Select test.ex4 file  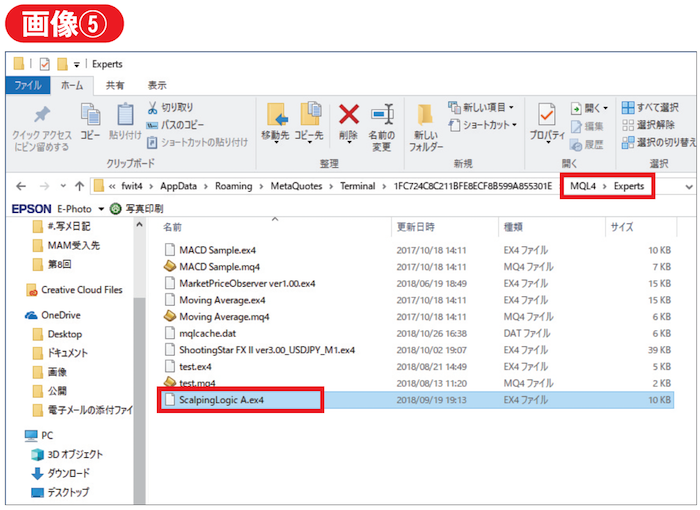click(417, 367)
